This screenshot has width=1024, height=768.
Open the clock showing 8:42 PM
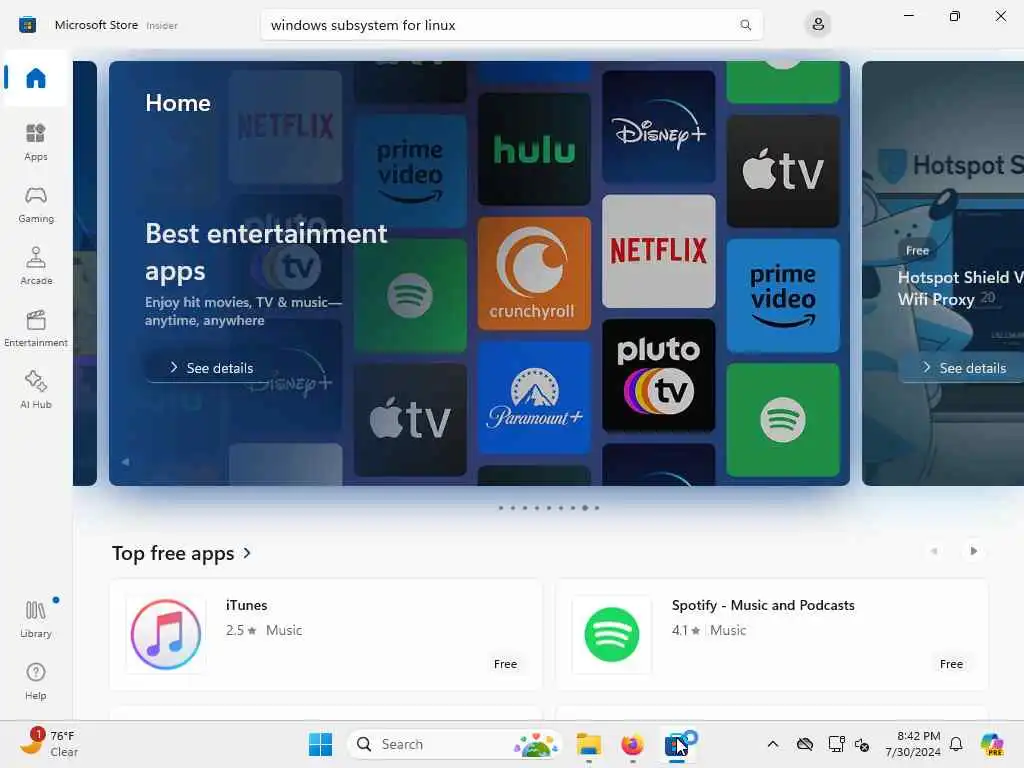coord(913,744)
